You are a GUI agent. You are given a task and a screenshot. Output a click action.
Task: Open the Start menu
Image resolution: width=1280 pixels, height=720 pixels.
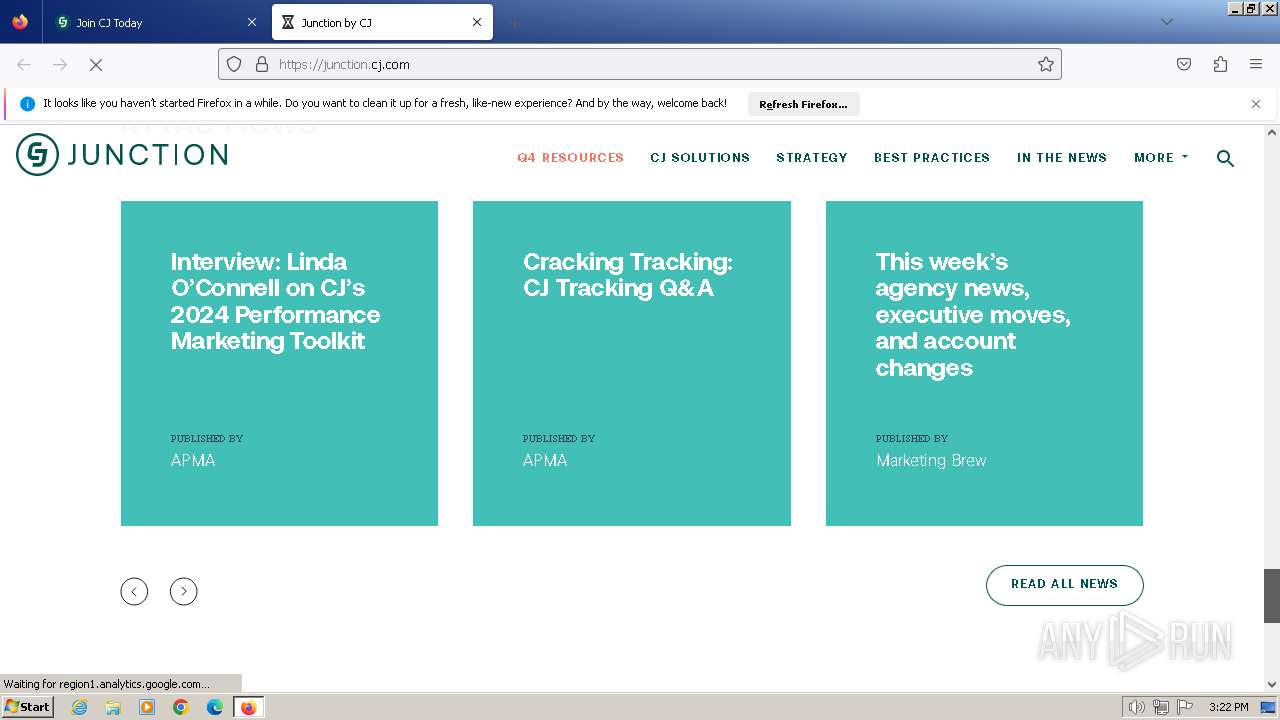point(27,707)
